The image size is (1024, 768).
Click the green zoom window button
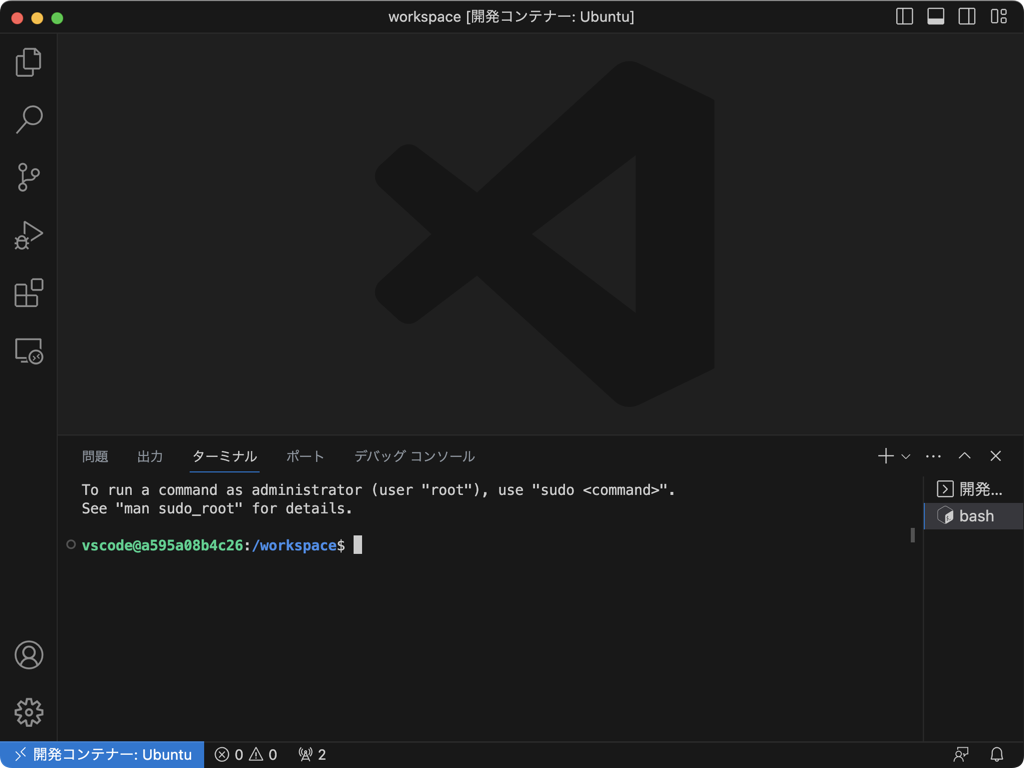[x=57, y=18]
